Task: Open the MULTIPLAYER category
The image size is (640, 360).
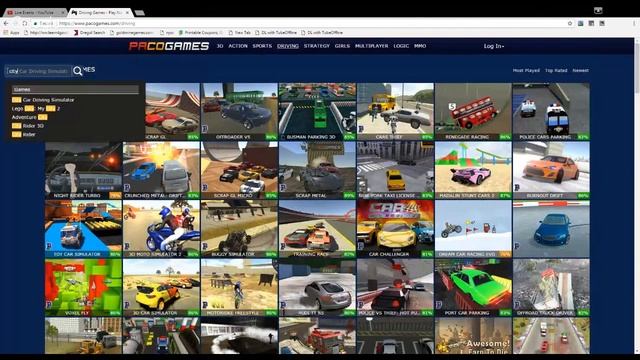Action: click(371, 46)
